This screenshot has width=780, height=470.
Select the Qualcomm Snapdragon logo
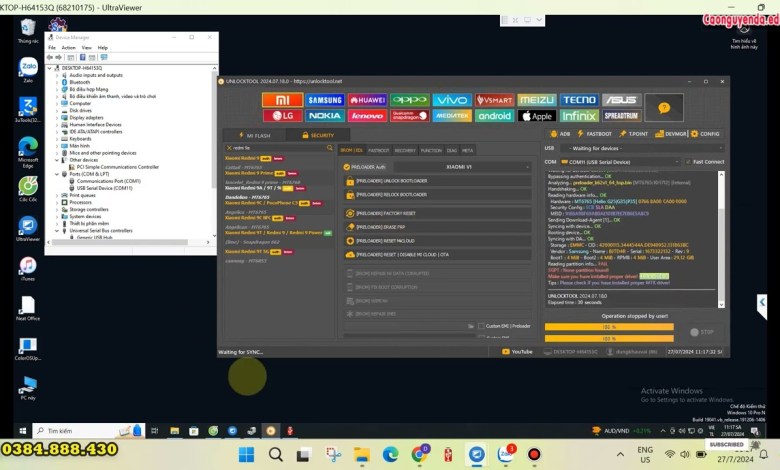pos(409,116)
